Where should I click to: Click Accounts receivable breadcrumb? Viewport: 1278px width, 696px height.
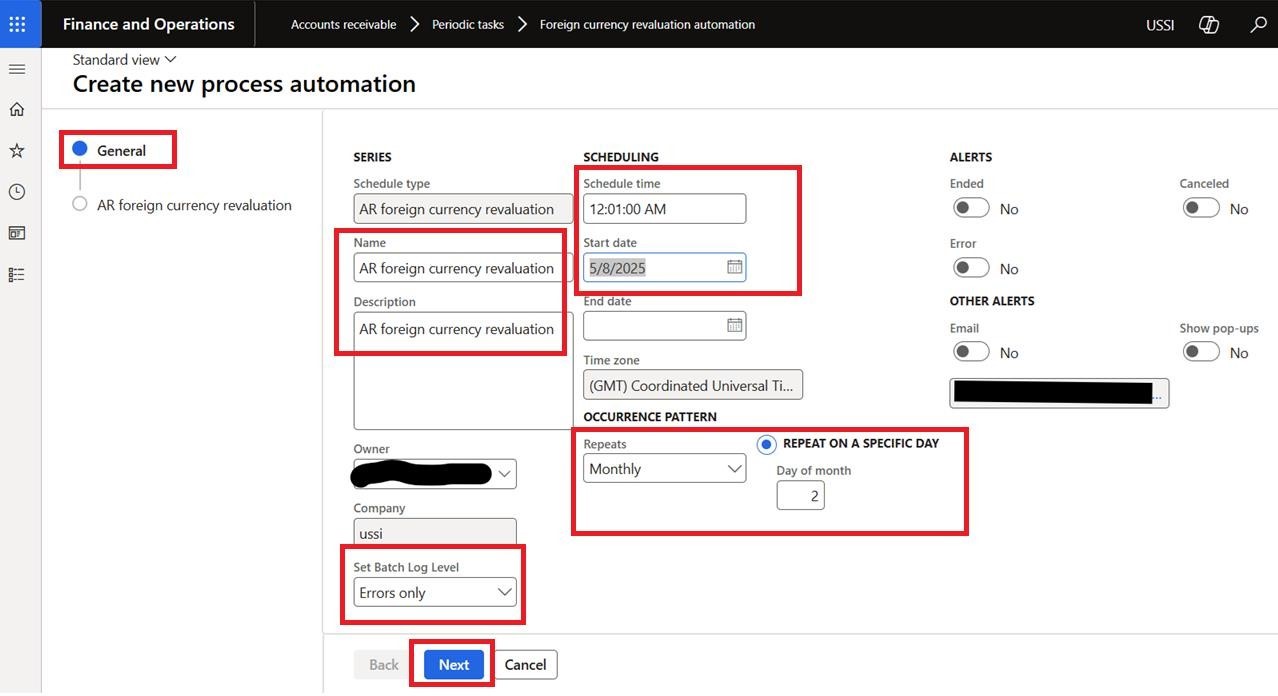[343, 25]
